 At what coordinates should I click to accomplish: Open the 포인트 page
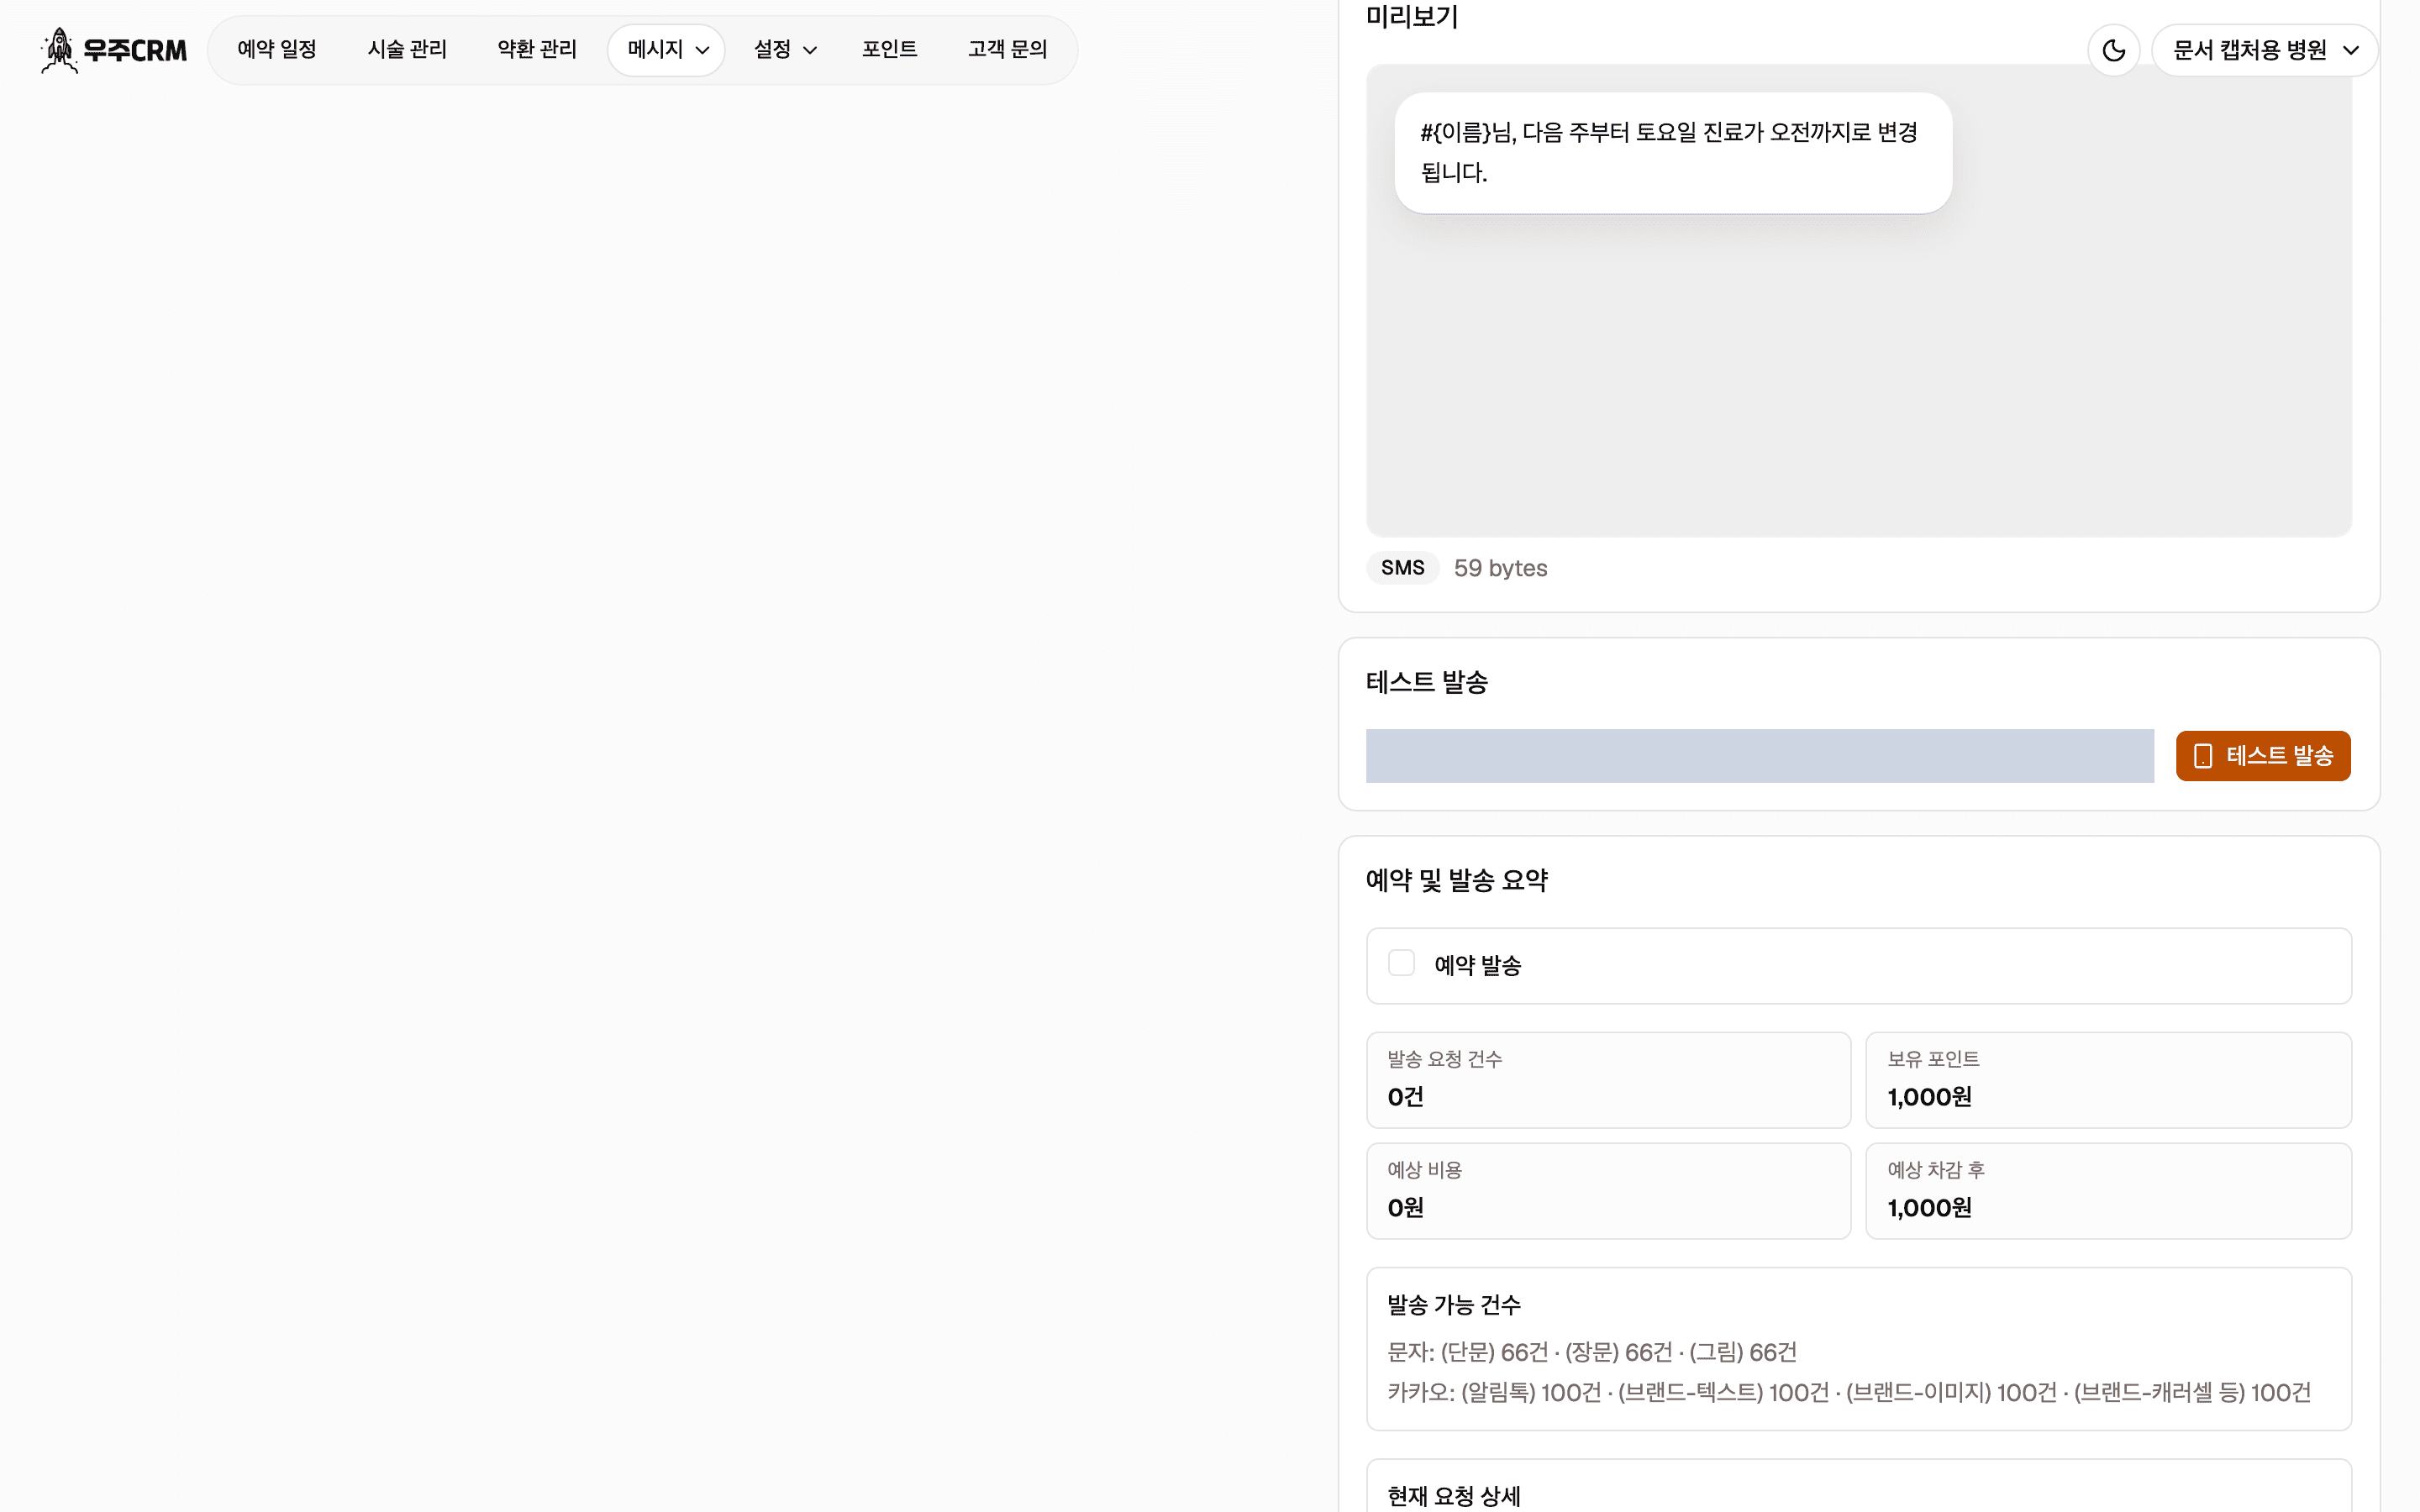[x=889, y=49]
